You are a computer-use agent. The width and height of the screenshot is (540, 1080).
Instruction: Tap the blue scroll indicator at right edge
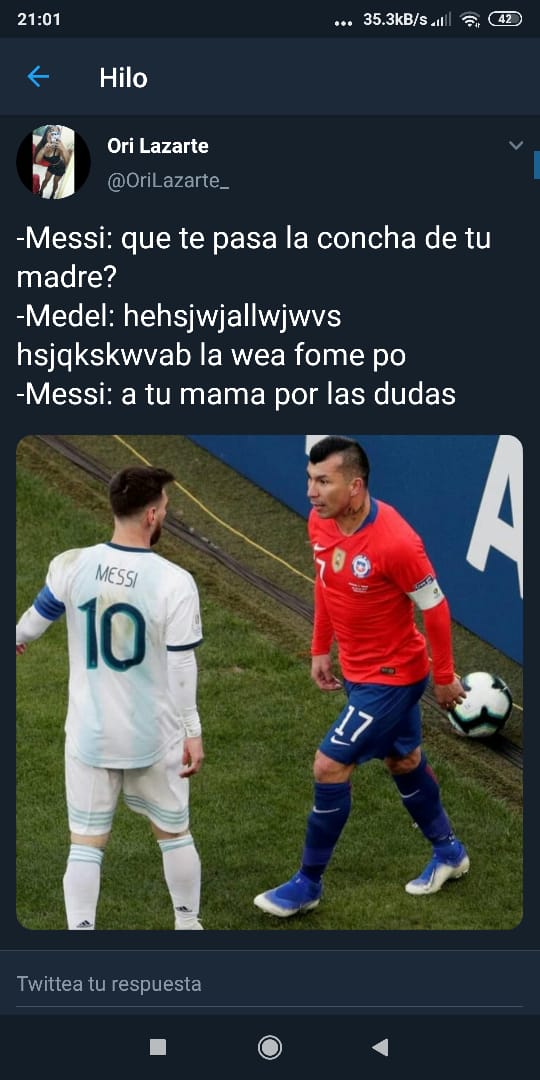pos(537,165)
